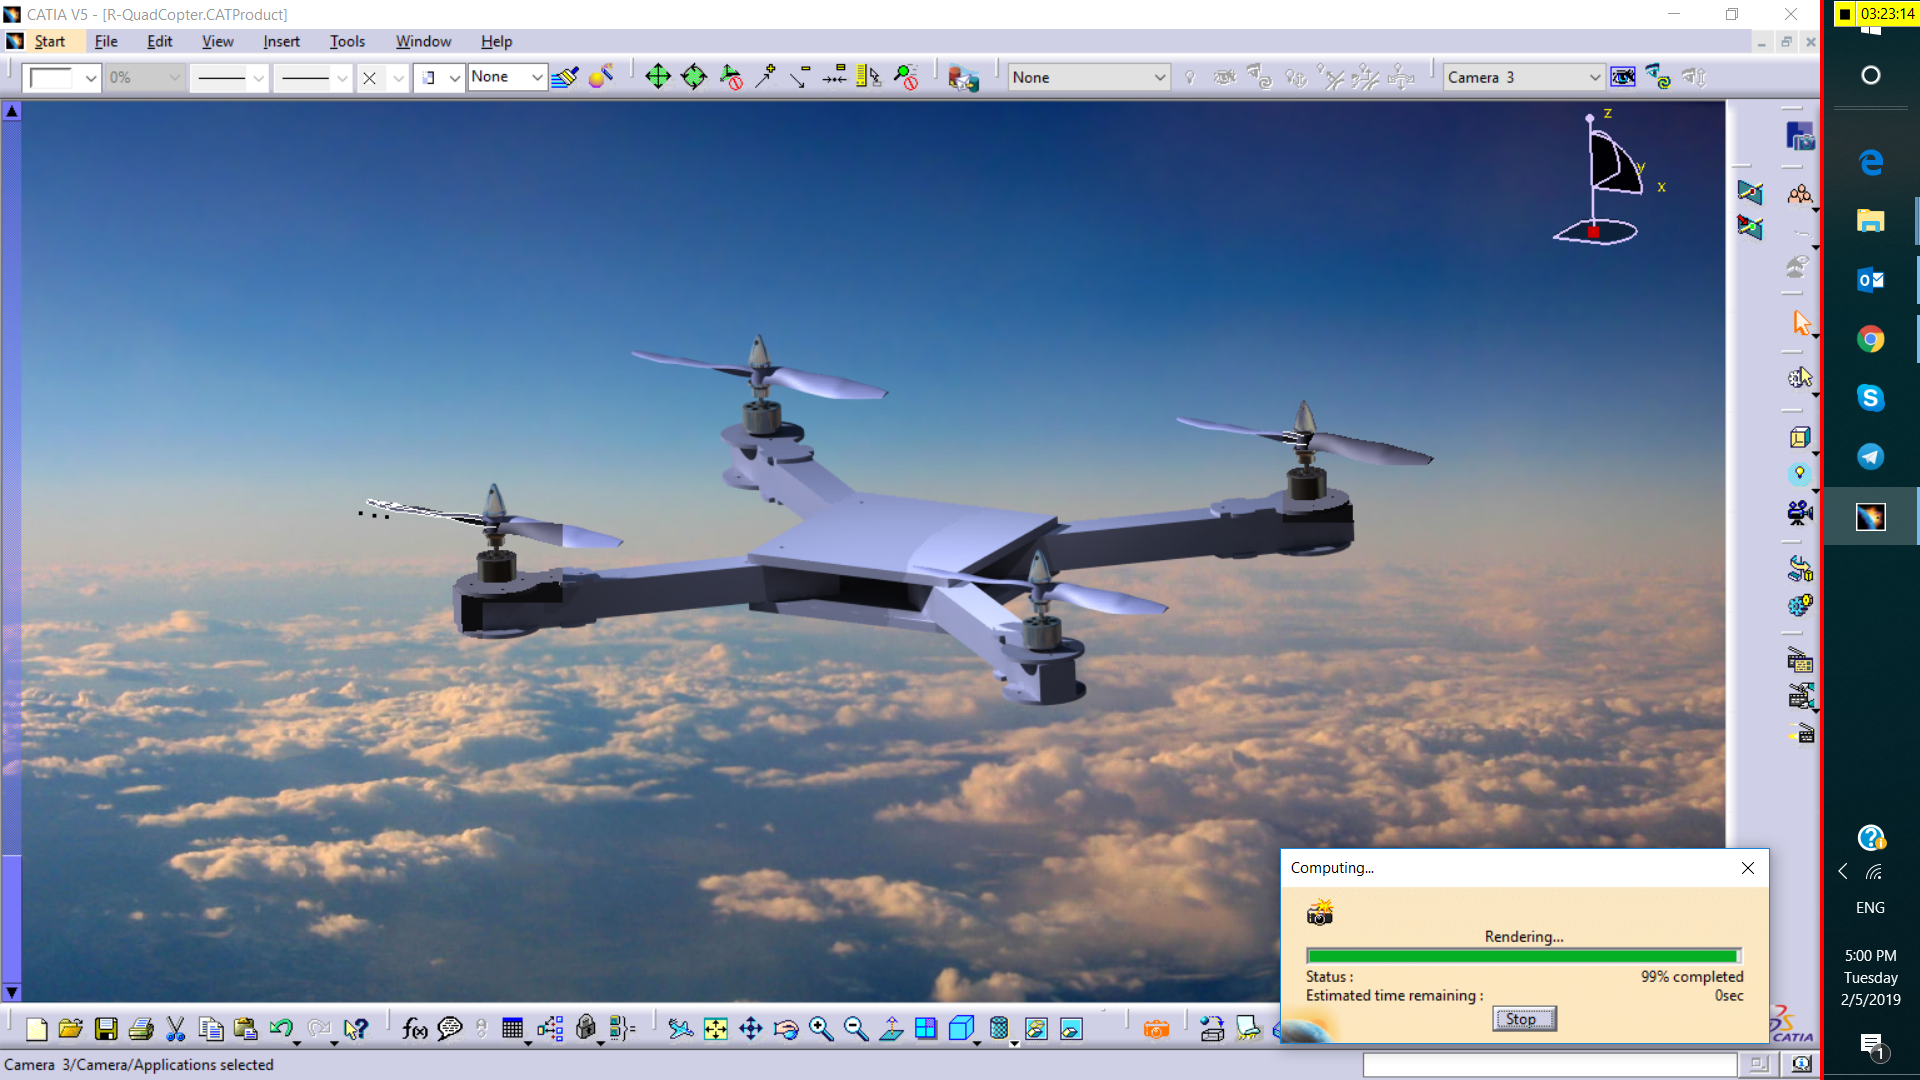Select the green Translate manipulation icon
This screenshot has height=1080, width=1920.
(658, 77)
